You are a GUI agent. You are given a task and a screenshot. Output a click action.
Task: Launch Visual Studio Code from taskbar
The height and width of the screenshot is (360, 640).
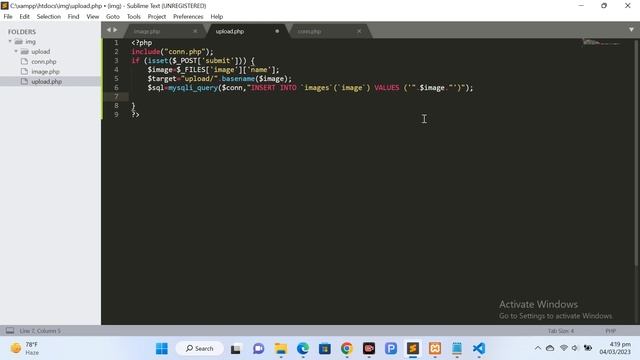click(x=479, y=349)
